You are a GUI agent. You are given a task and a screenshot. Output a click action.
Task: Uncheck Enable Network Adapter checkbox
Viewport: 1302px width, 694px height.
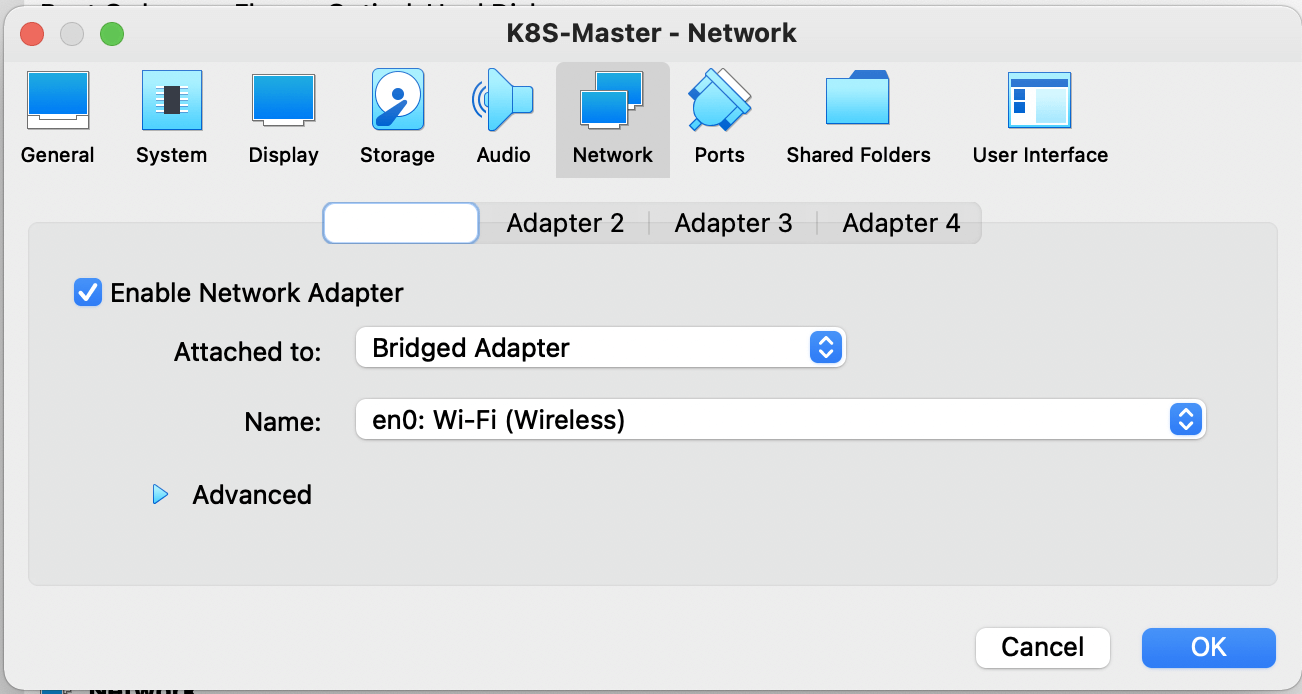tap(88, 293)
